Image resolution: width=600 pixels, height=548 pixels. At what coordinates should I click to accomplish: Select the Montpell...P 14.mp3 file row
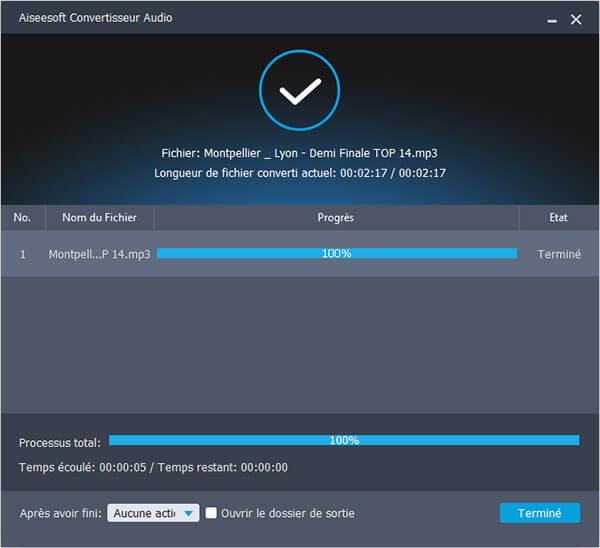coord(300,254)
